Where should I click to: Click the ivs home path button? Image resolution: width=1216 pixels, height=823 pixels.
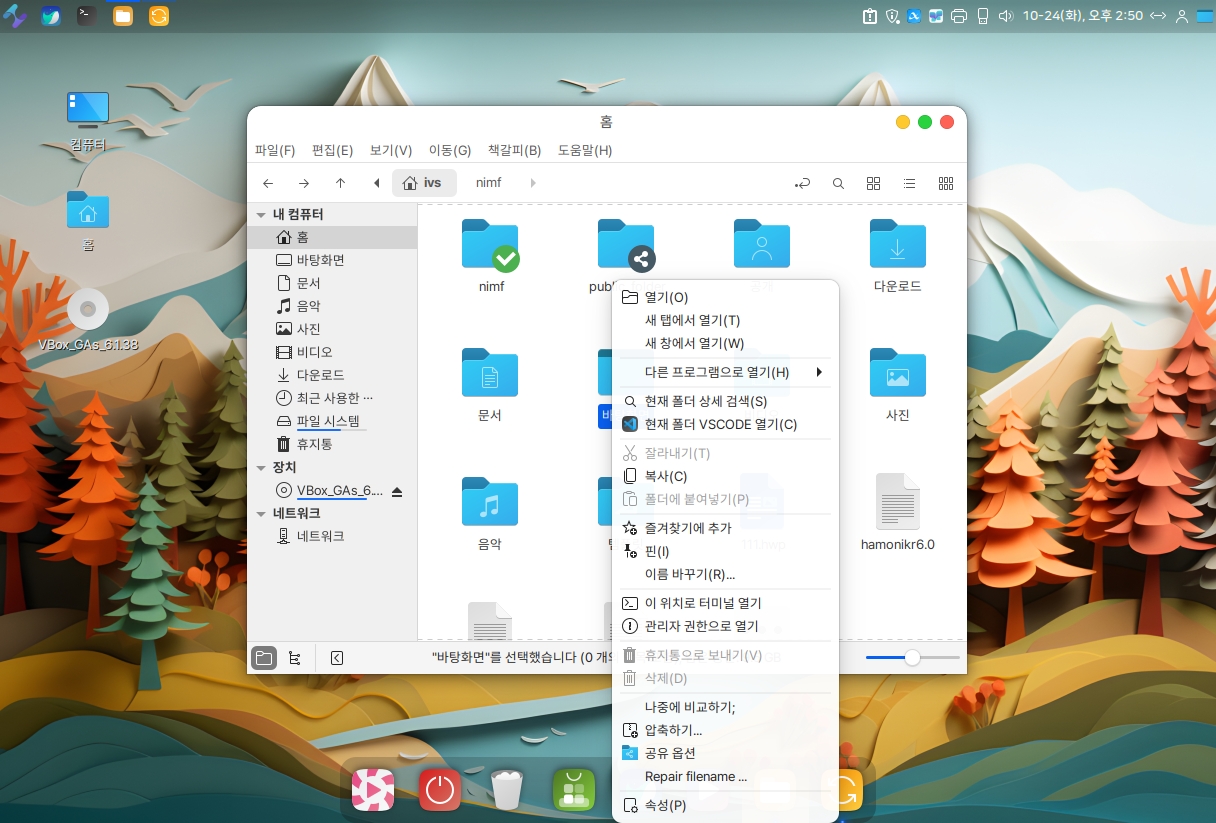point(424,183)
